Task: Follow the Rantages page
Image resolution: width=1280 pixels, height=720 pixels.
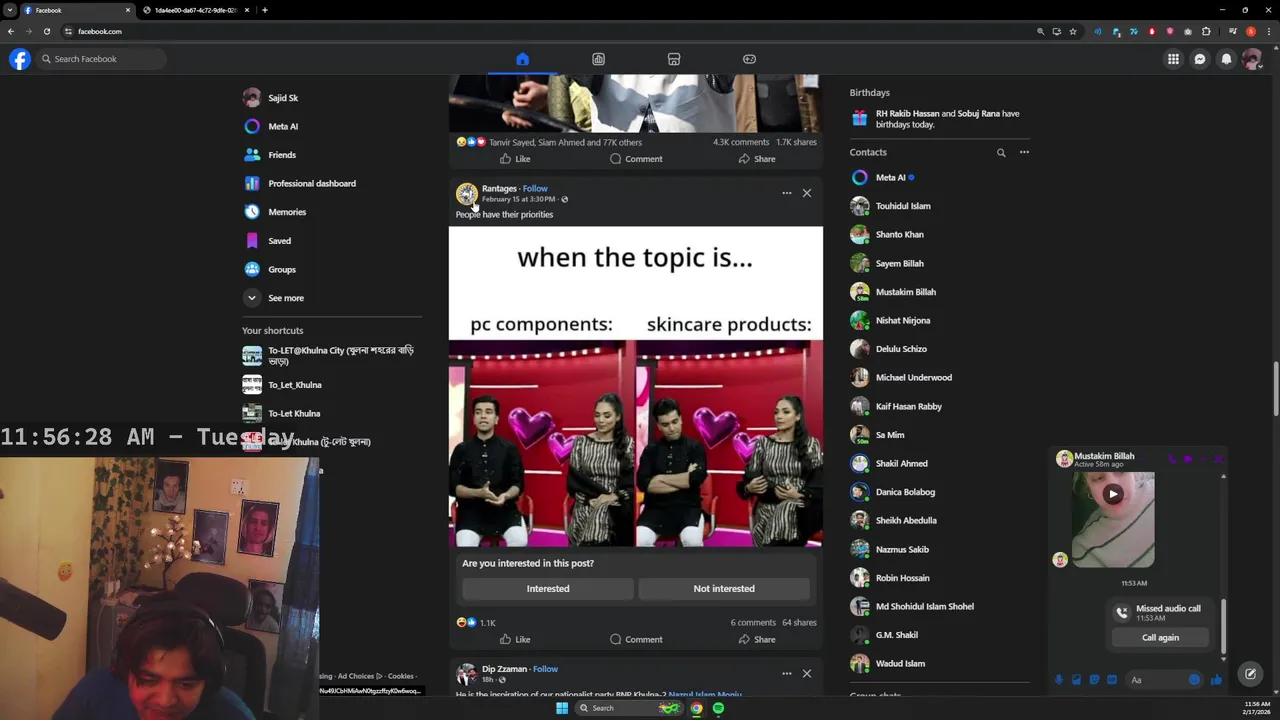Action: [x=535, y=188]
